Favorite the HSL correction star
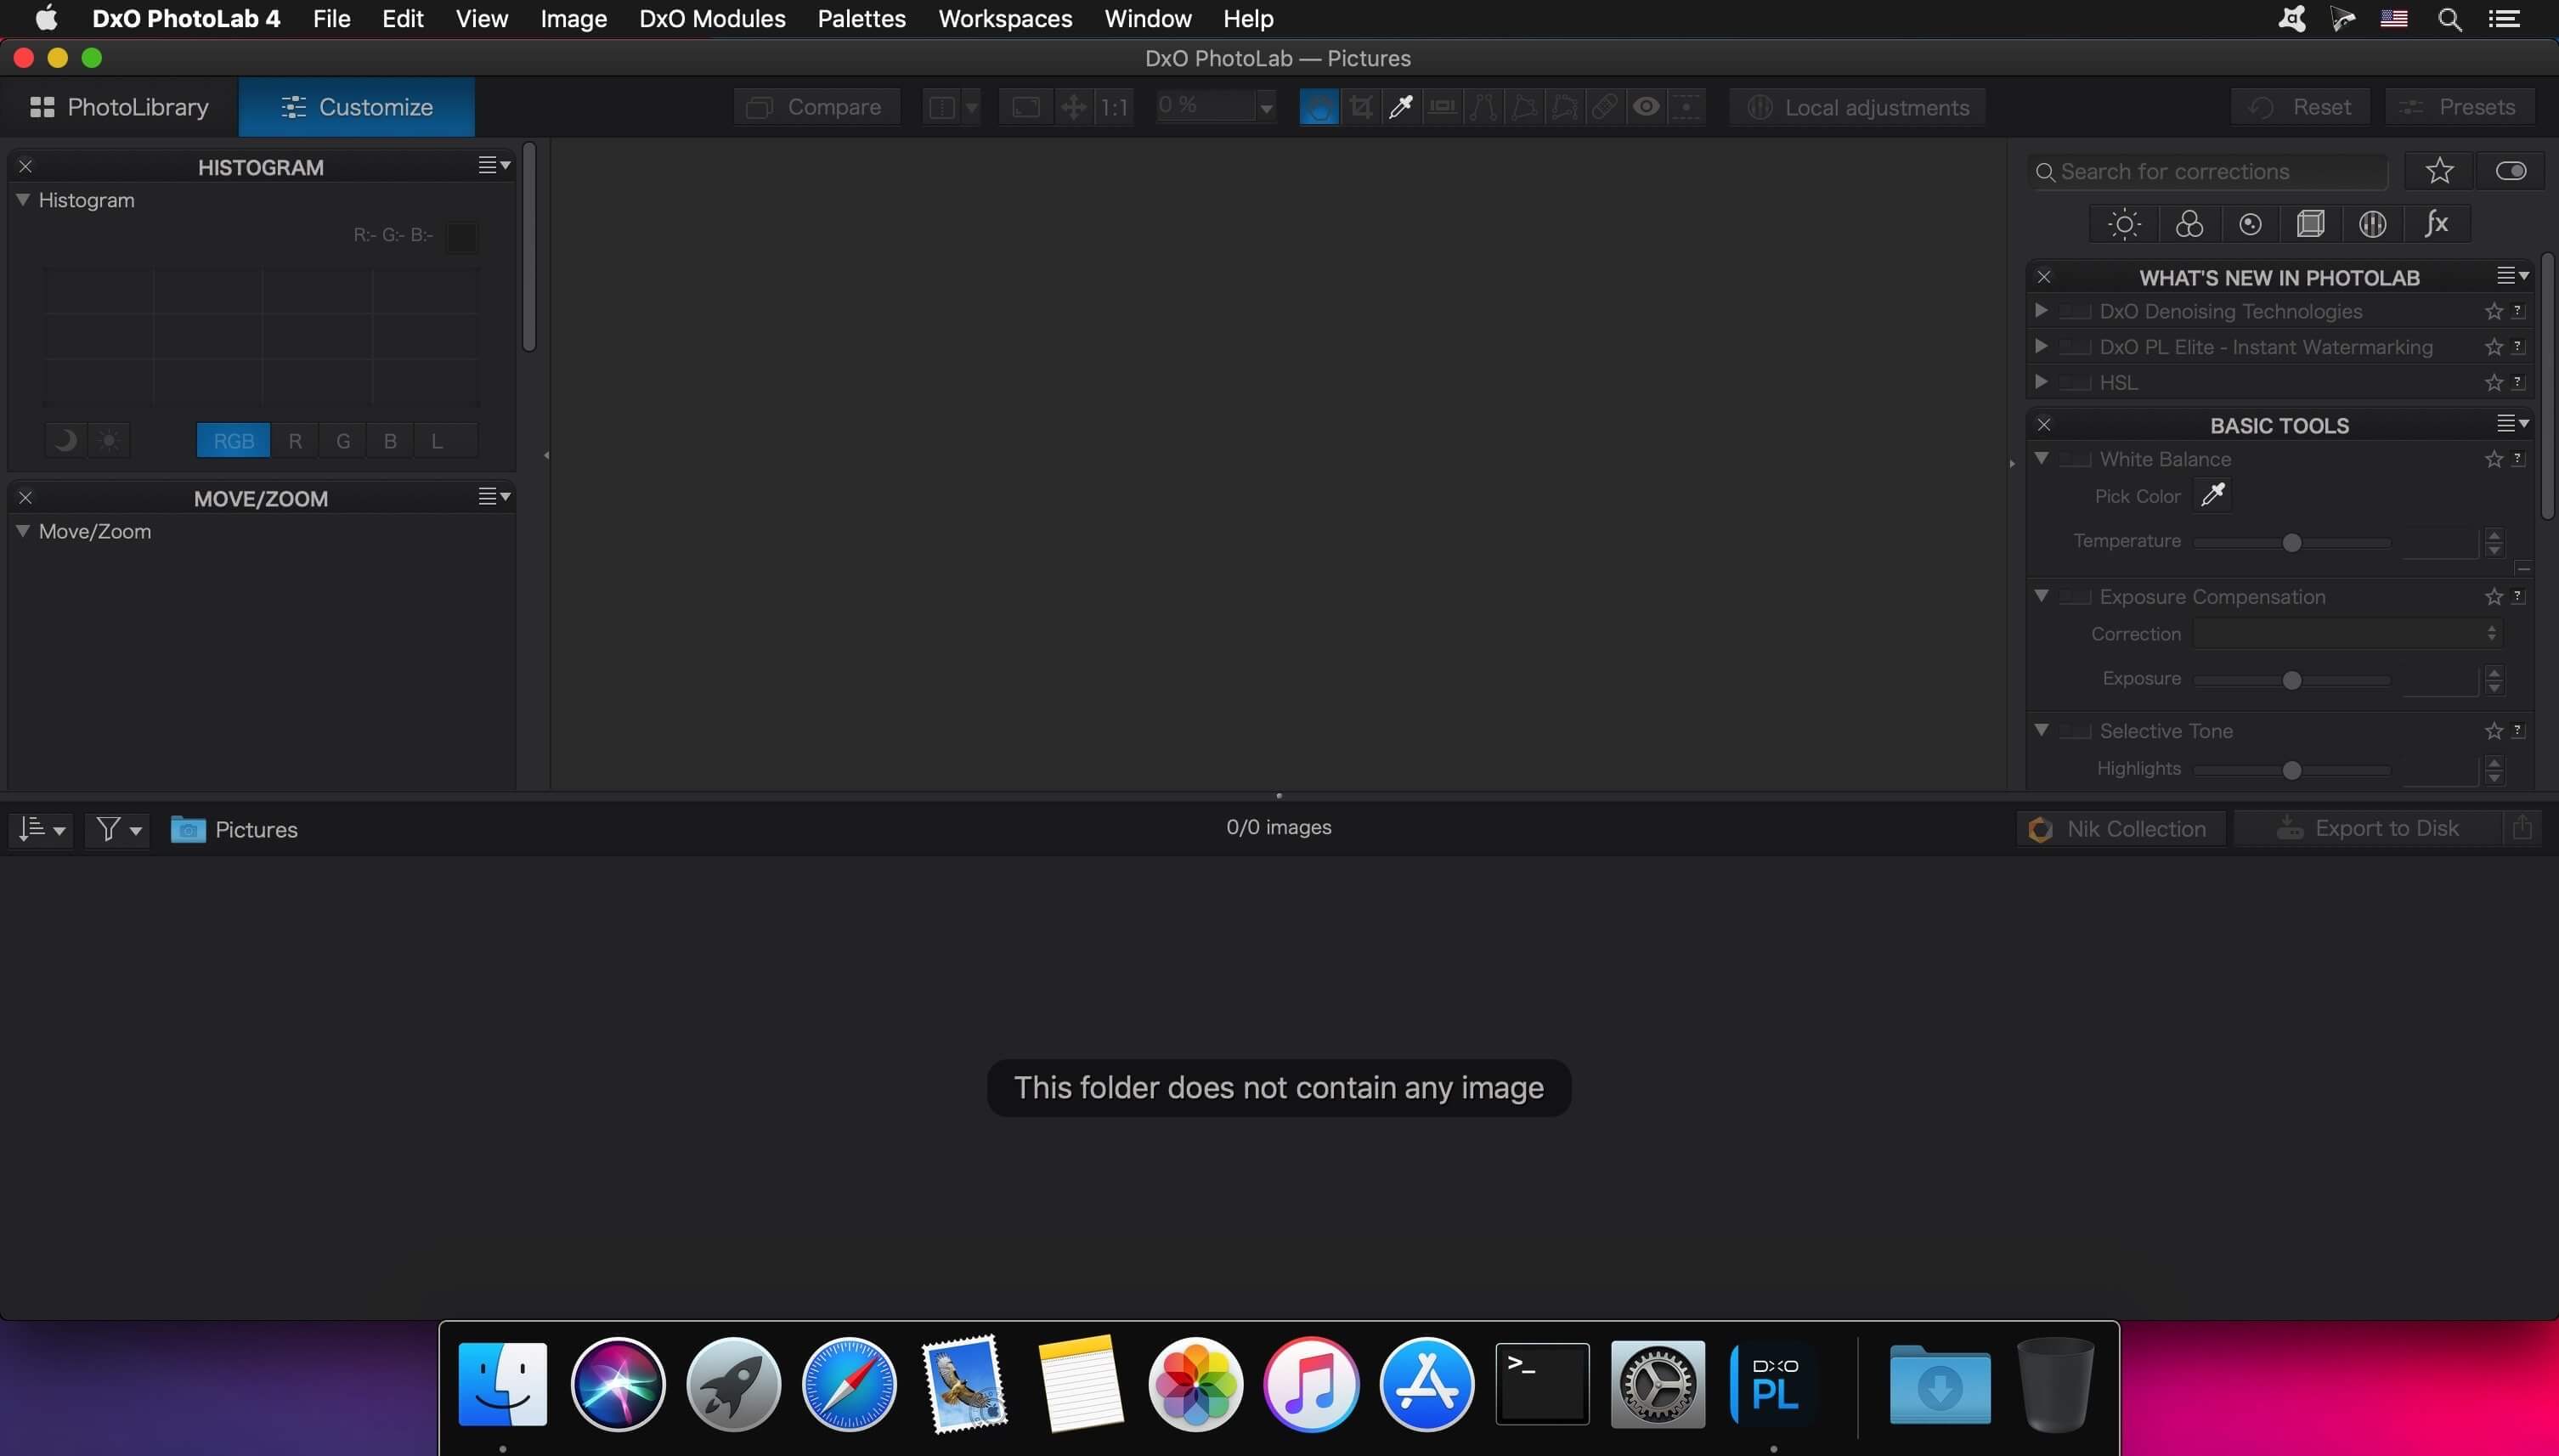This screenshot has width=2559, height=1456. pyautogui.click(x=2494, y=383)
